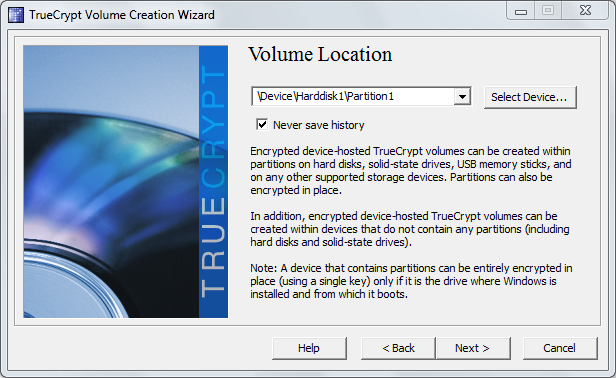This screenshot has height=378, width=616.
Task: Proceed with the Next > button
Action: [x=473, y=348]
